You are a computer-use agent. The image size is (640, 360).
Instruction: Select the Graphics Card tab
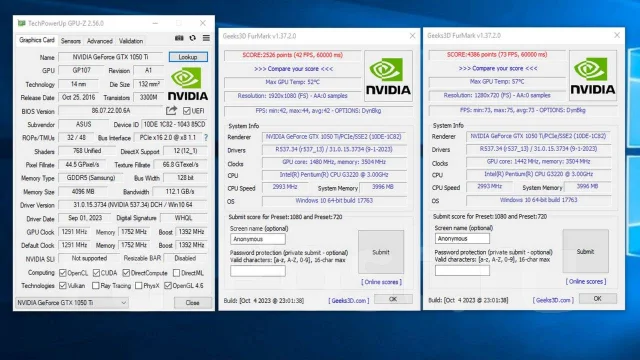pyautogui.click(x=36, y=40)
